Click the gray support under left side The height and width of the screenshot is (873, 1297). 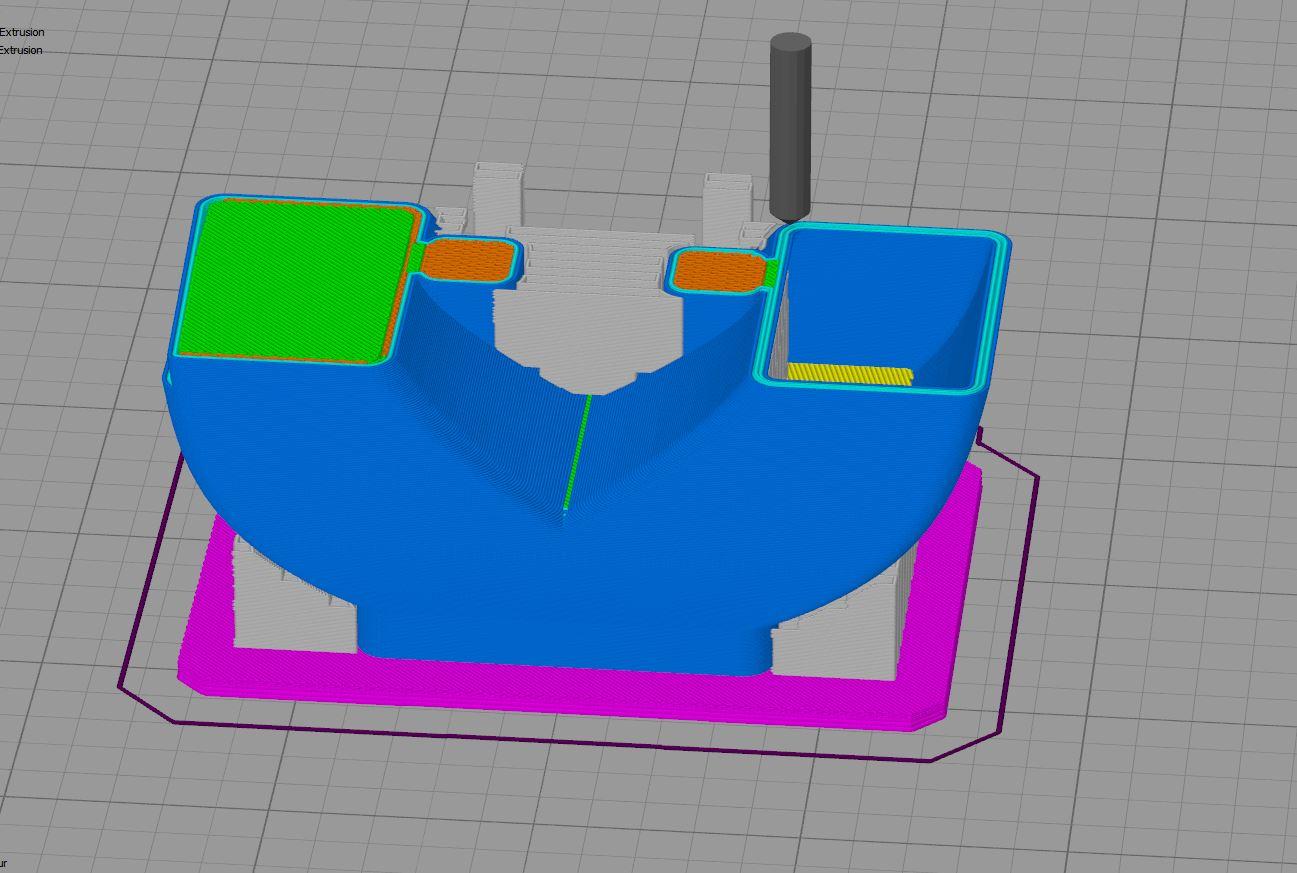click(x=293, y=597)
